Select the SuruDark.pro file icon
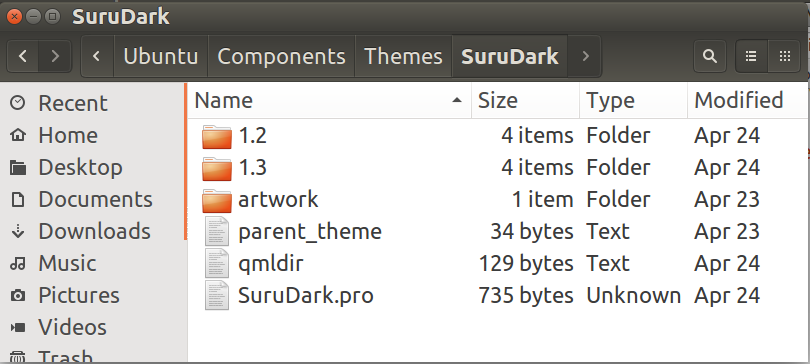This screenshot has width=810, height=364. point(216,295)
